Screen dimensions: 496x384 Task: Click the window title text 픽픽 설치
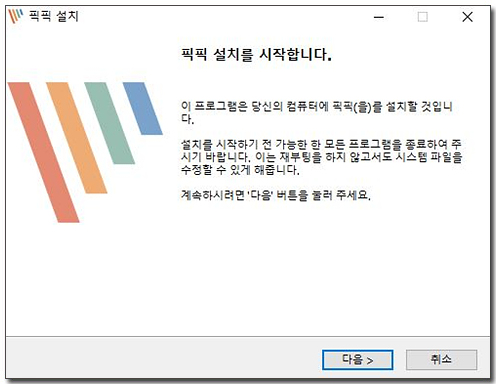[54, 16]
